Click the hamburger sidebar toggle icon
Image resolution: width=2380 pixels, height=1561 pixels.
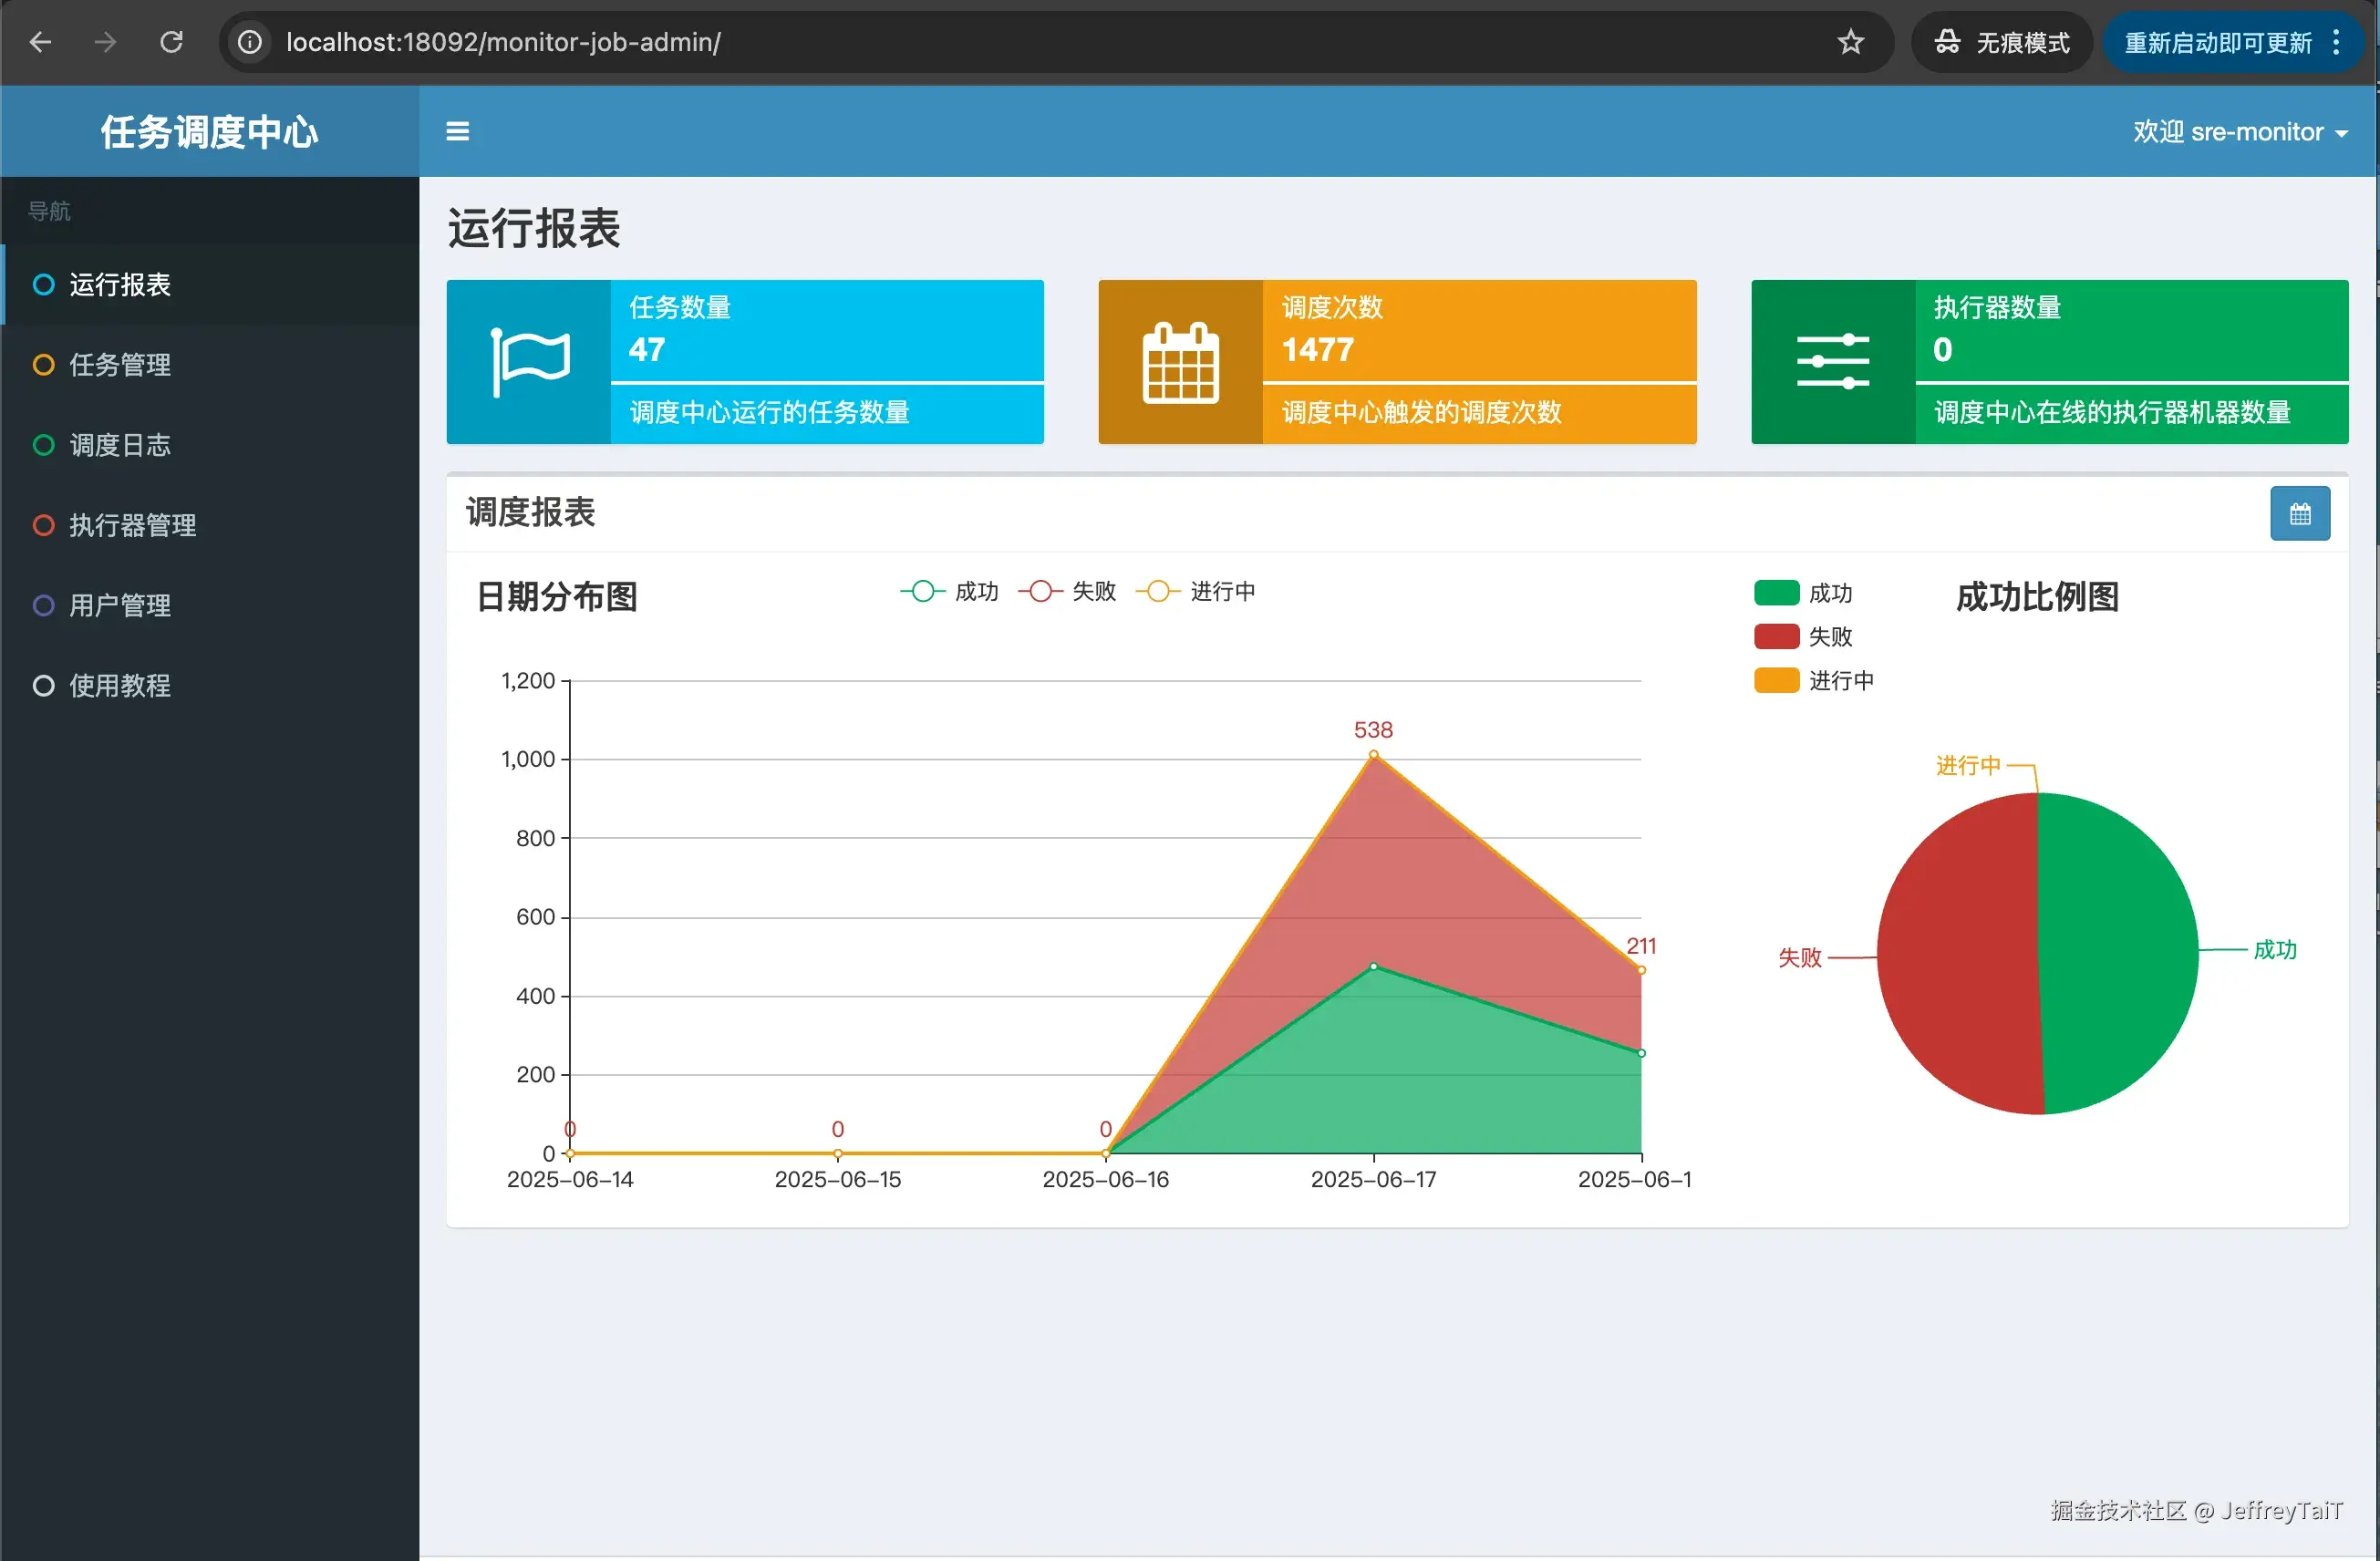[457, 131]
